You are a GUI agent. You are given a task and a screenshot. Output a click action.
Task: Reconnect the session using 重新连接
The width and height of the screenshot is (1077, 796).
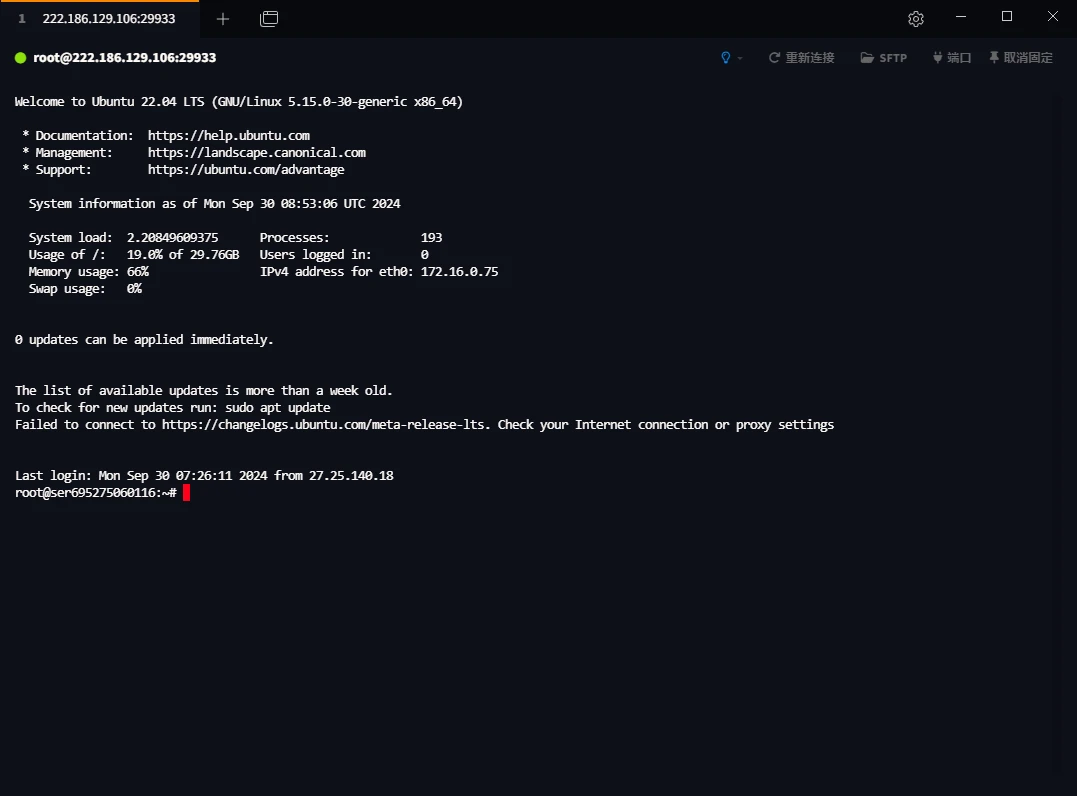tap(801, 58)
